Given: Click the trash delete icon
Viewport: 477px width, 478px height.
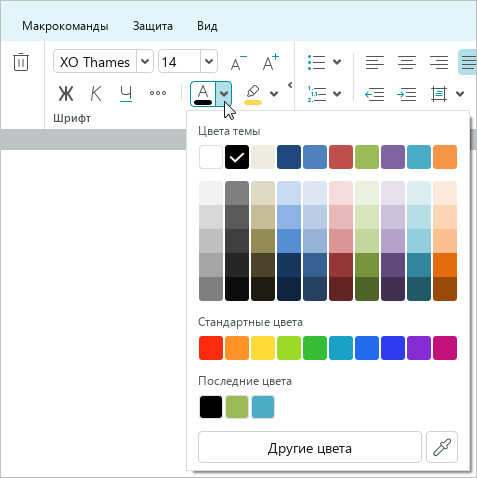Looking at the screenshot, I should coord(21,62).
